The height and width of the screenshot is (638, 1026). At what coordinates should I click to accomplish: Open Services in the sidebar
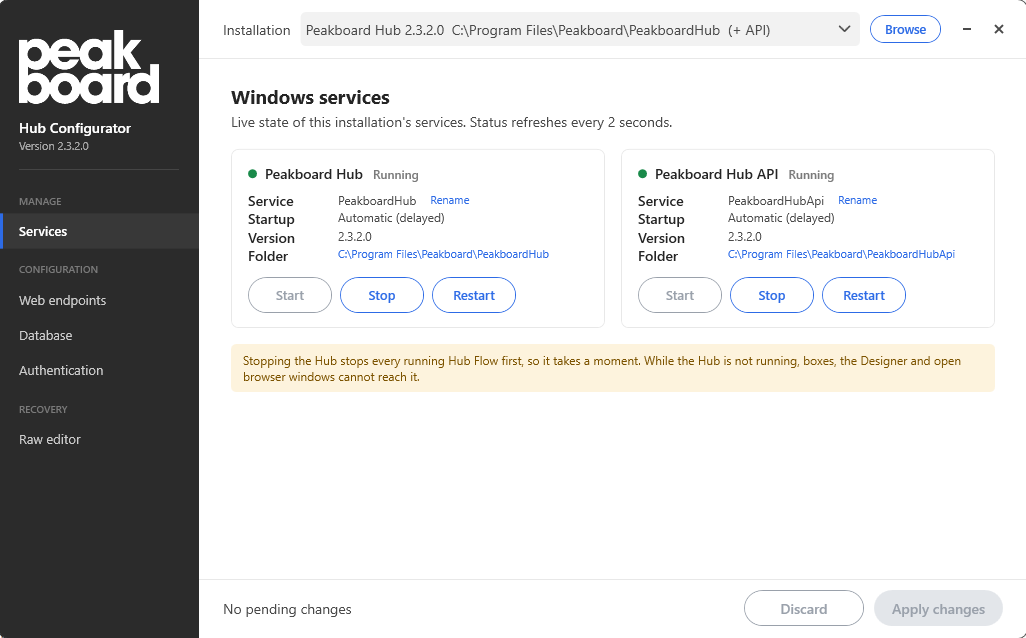(x=99, y=231)
